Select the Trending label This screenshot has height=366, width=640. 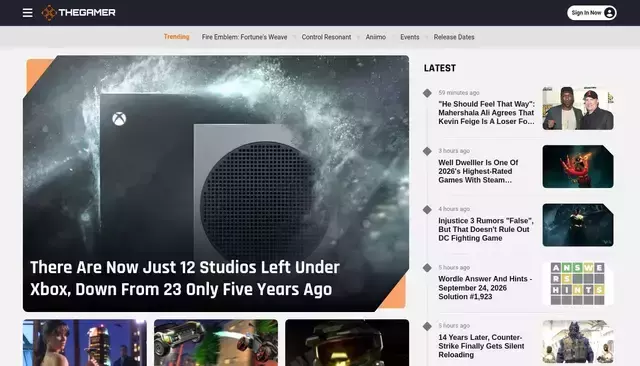click(x=176, y=37)
